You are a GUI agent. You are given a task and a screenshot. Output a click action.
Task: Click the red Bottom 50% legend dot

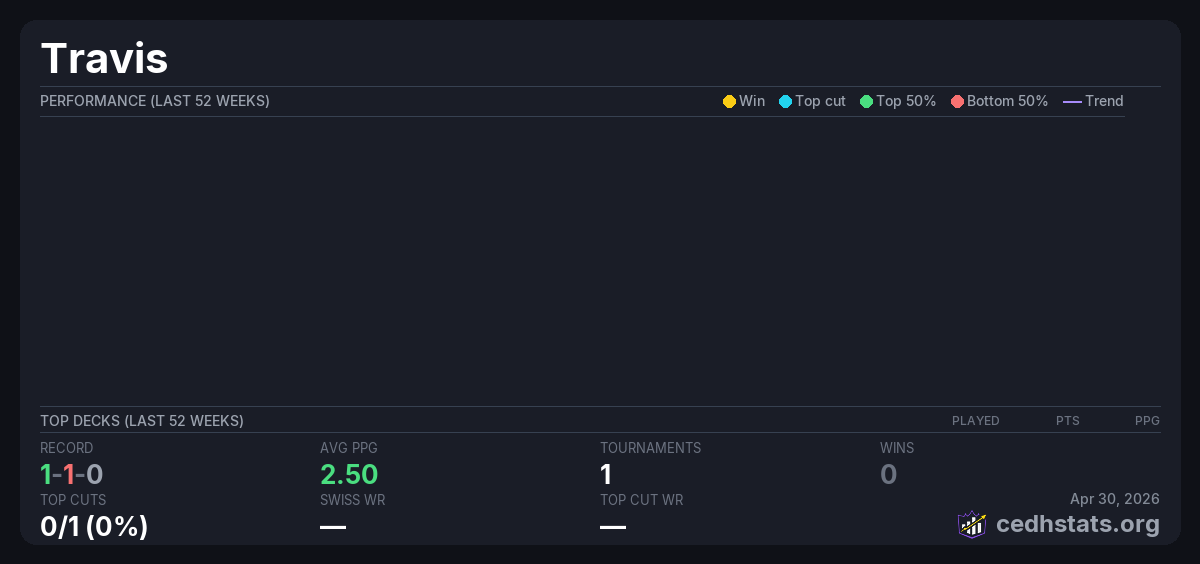957,101
